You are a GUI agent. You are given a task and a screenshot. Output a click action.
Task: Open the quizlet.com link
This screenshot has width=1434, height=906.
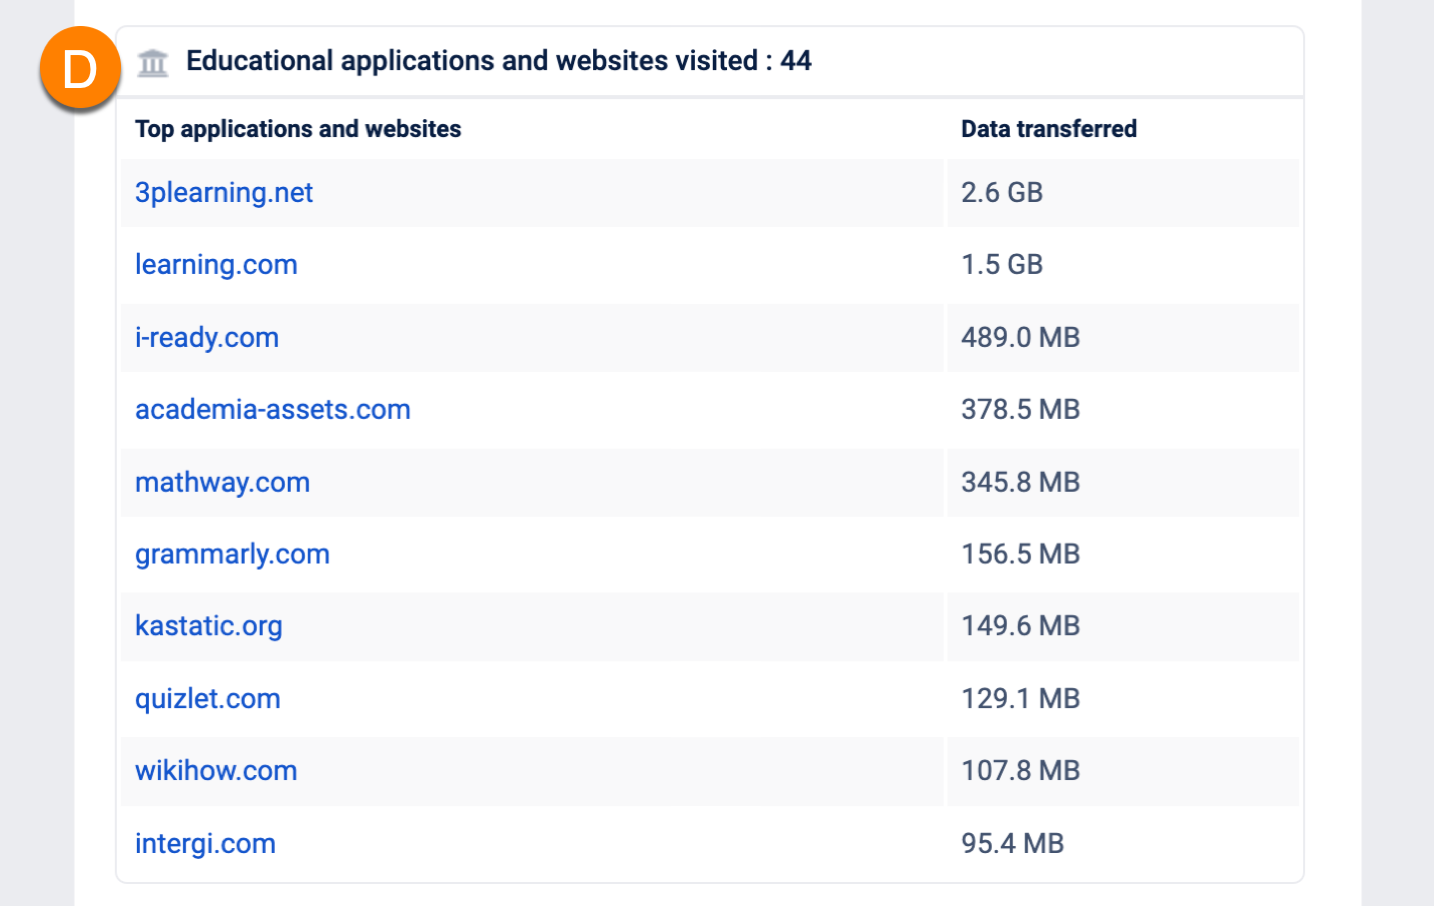point(208,699)
